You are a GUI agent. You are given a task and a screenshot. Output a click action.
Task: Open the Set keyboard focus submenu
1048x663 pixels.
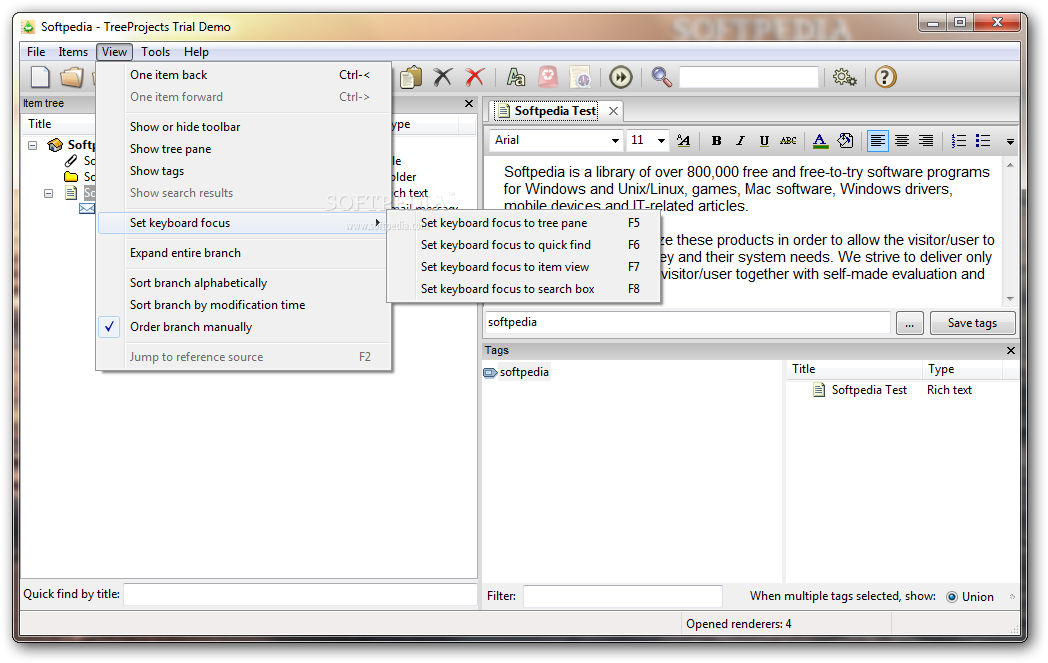243,223
